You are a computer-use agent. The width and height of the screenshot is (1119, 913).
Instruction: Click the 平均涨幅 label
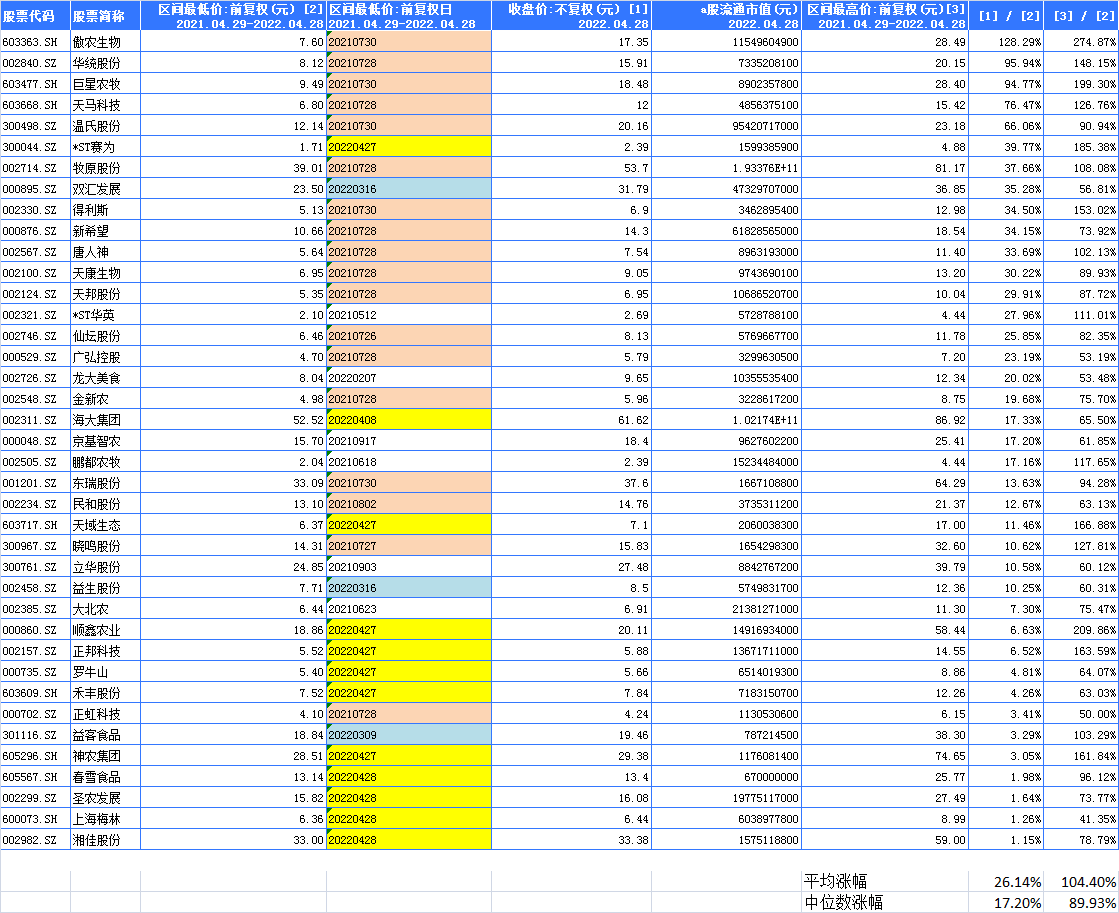click(835, 881)
